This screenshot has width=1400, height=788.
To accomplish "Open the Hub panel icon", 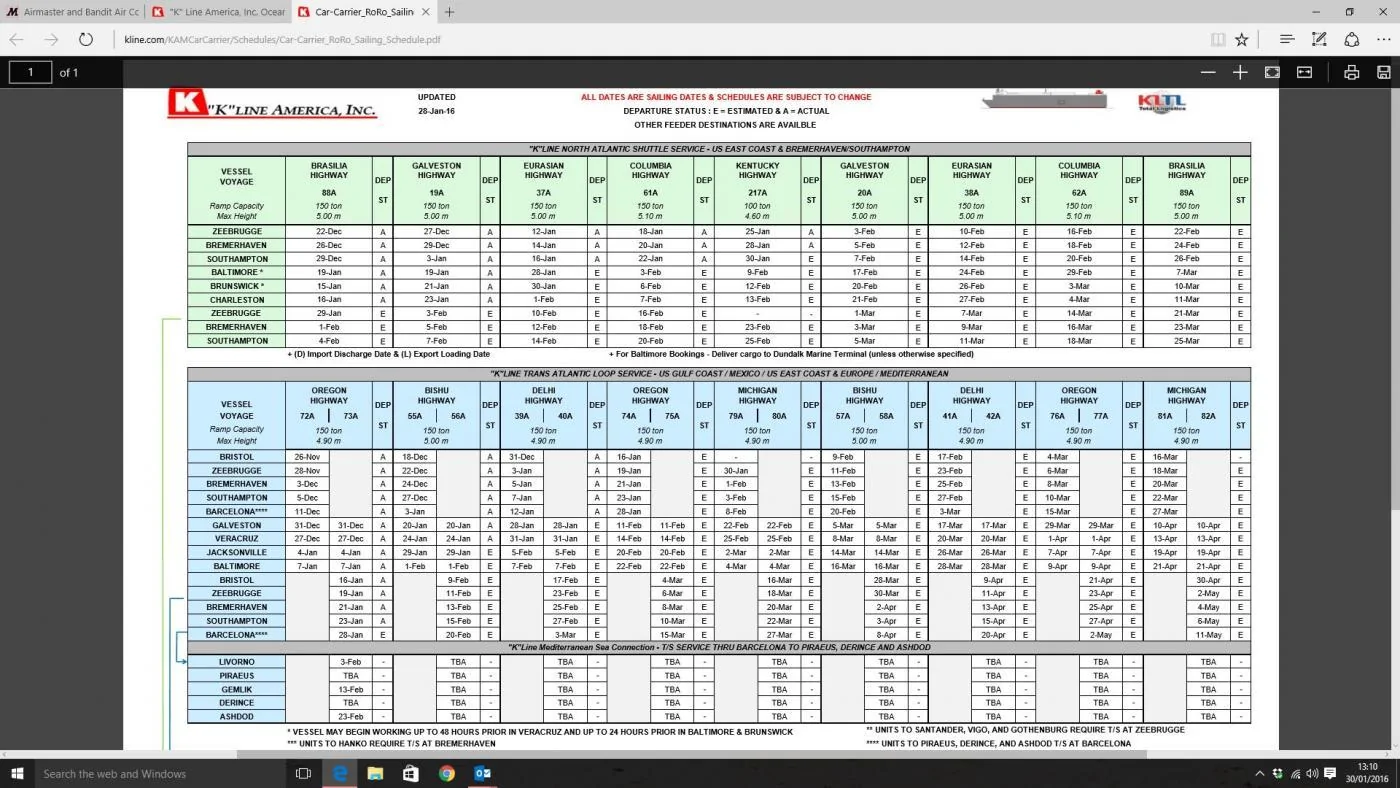I will (1287, 39).
